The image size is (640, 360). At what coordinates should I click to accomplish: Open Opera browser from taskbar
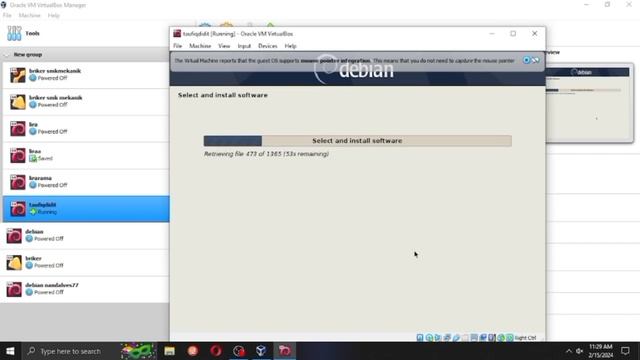[216, 351]
